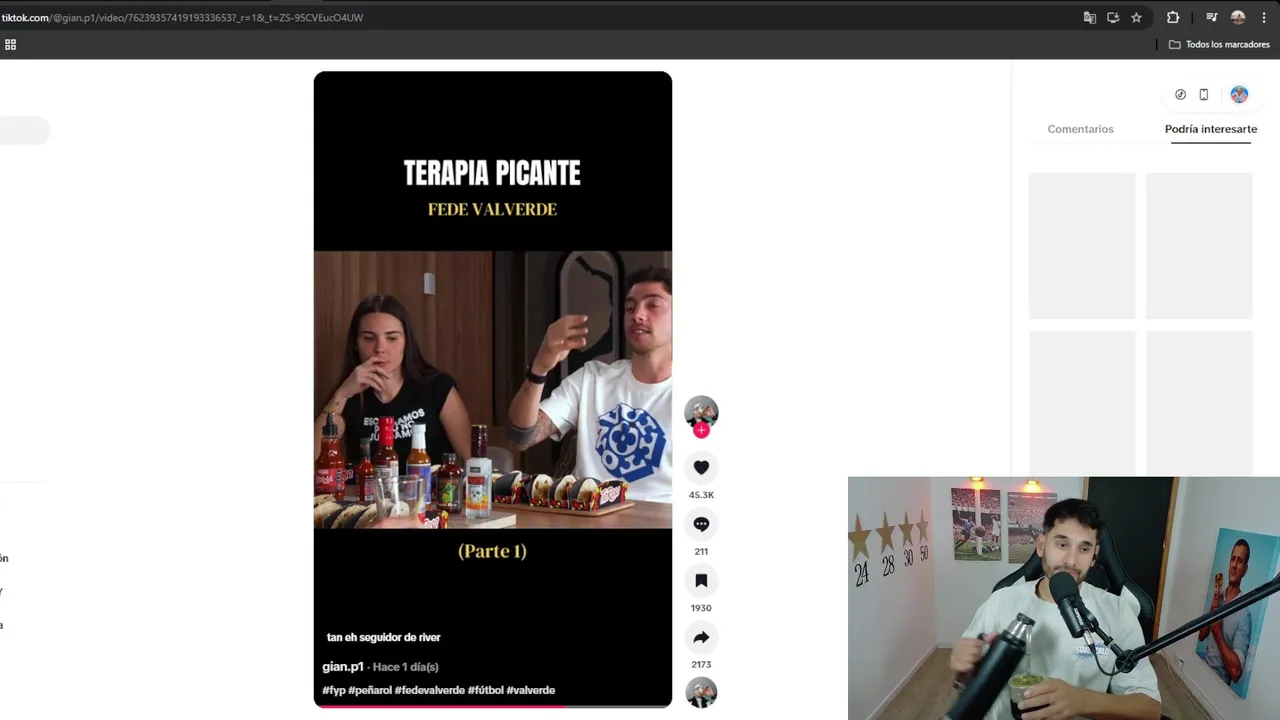This screenshot has height=720, width=1280.
Task: Open the #fedevalverde hashtag
Action: pos(430,690)
